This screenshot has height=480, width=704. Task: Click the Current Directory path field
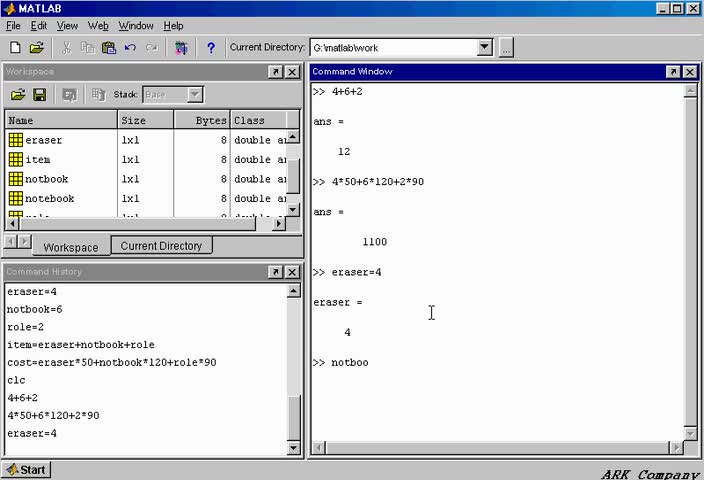click(393, 48)
